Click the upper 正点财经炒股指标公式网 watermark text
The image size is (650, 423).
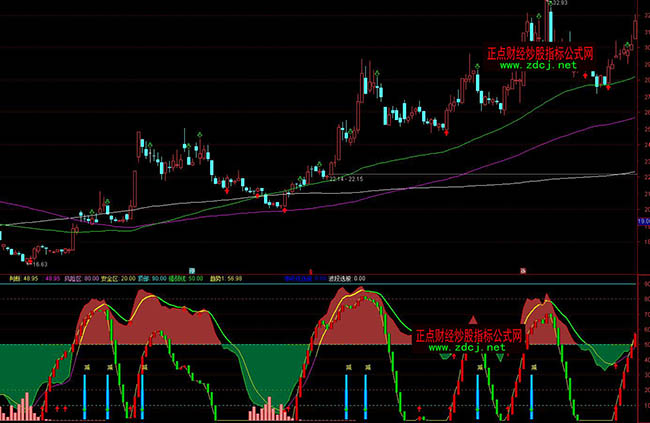[540, 54]
